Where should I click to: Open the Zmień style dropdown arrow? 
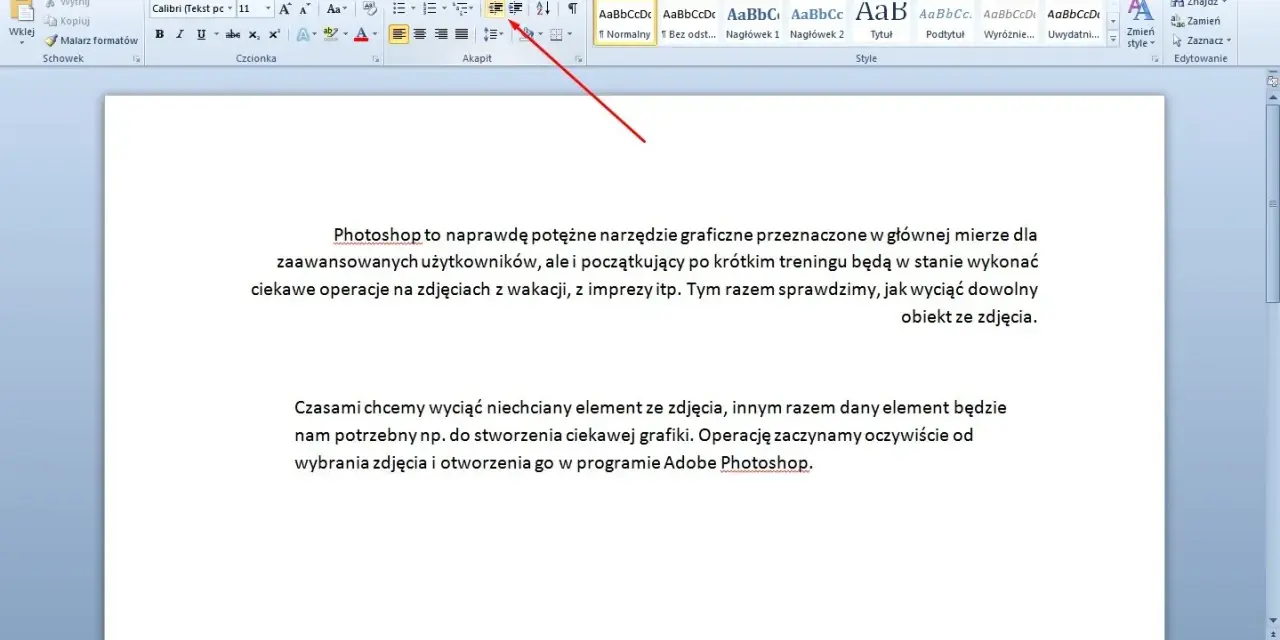[1151, 44]
